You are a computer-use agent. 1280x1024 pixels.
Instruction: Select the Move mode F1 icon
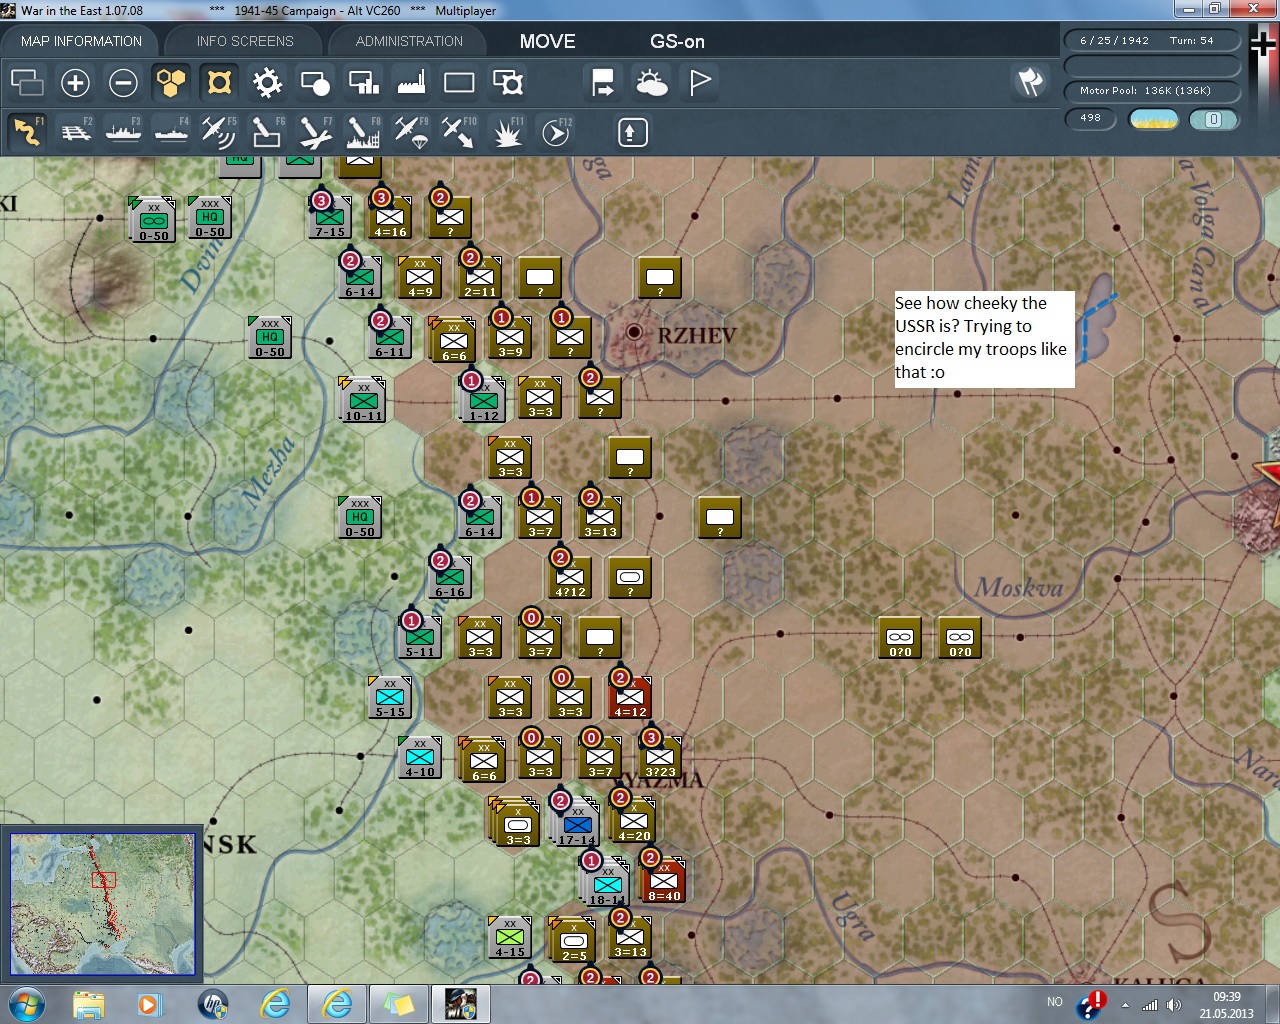[x=27, y=132]
